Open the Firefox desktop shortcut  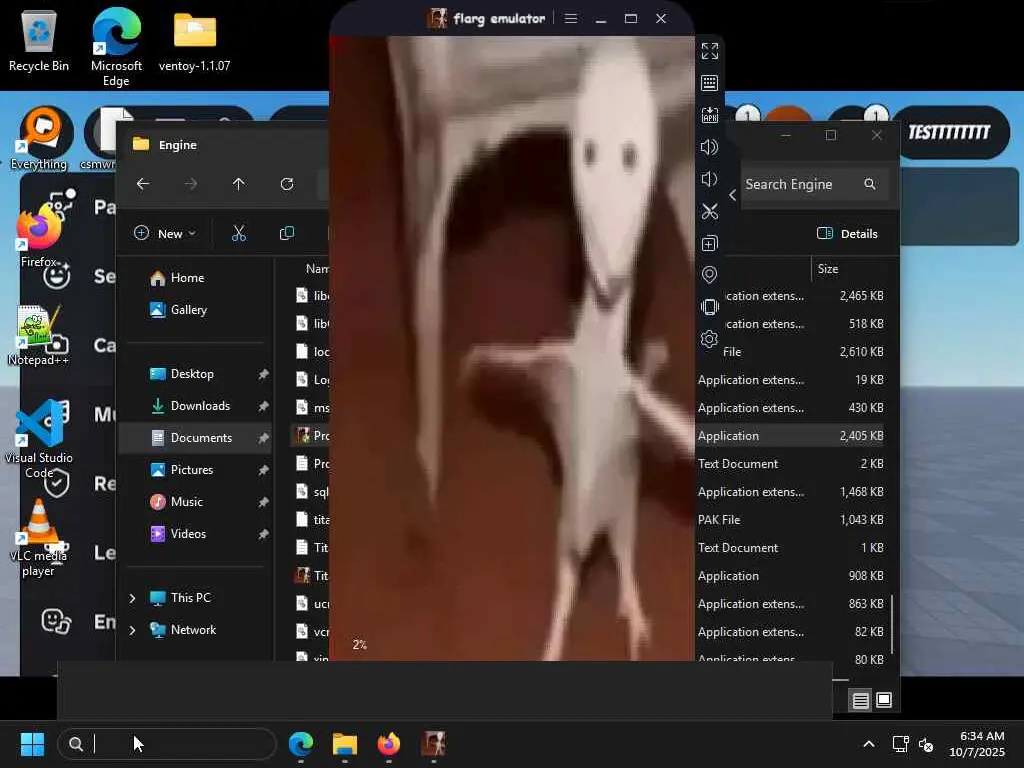pos(39,236)
